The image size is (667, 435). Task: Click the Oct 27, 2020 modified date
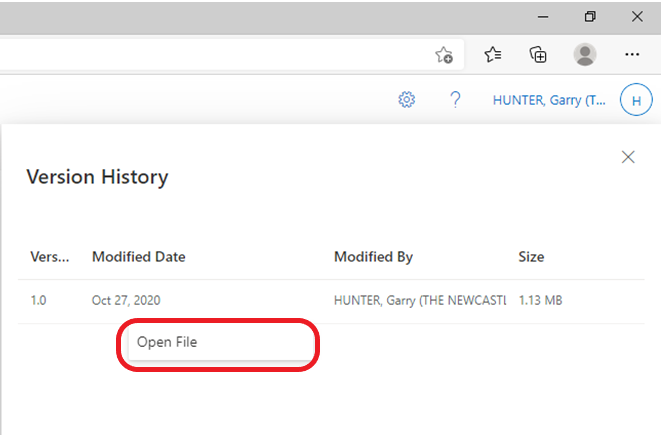(x=126, y=301)
